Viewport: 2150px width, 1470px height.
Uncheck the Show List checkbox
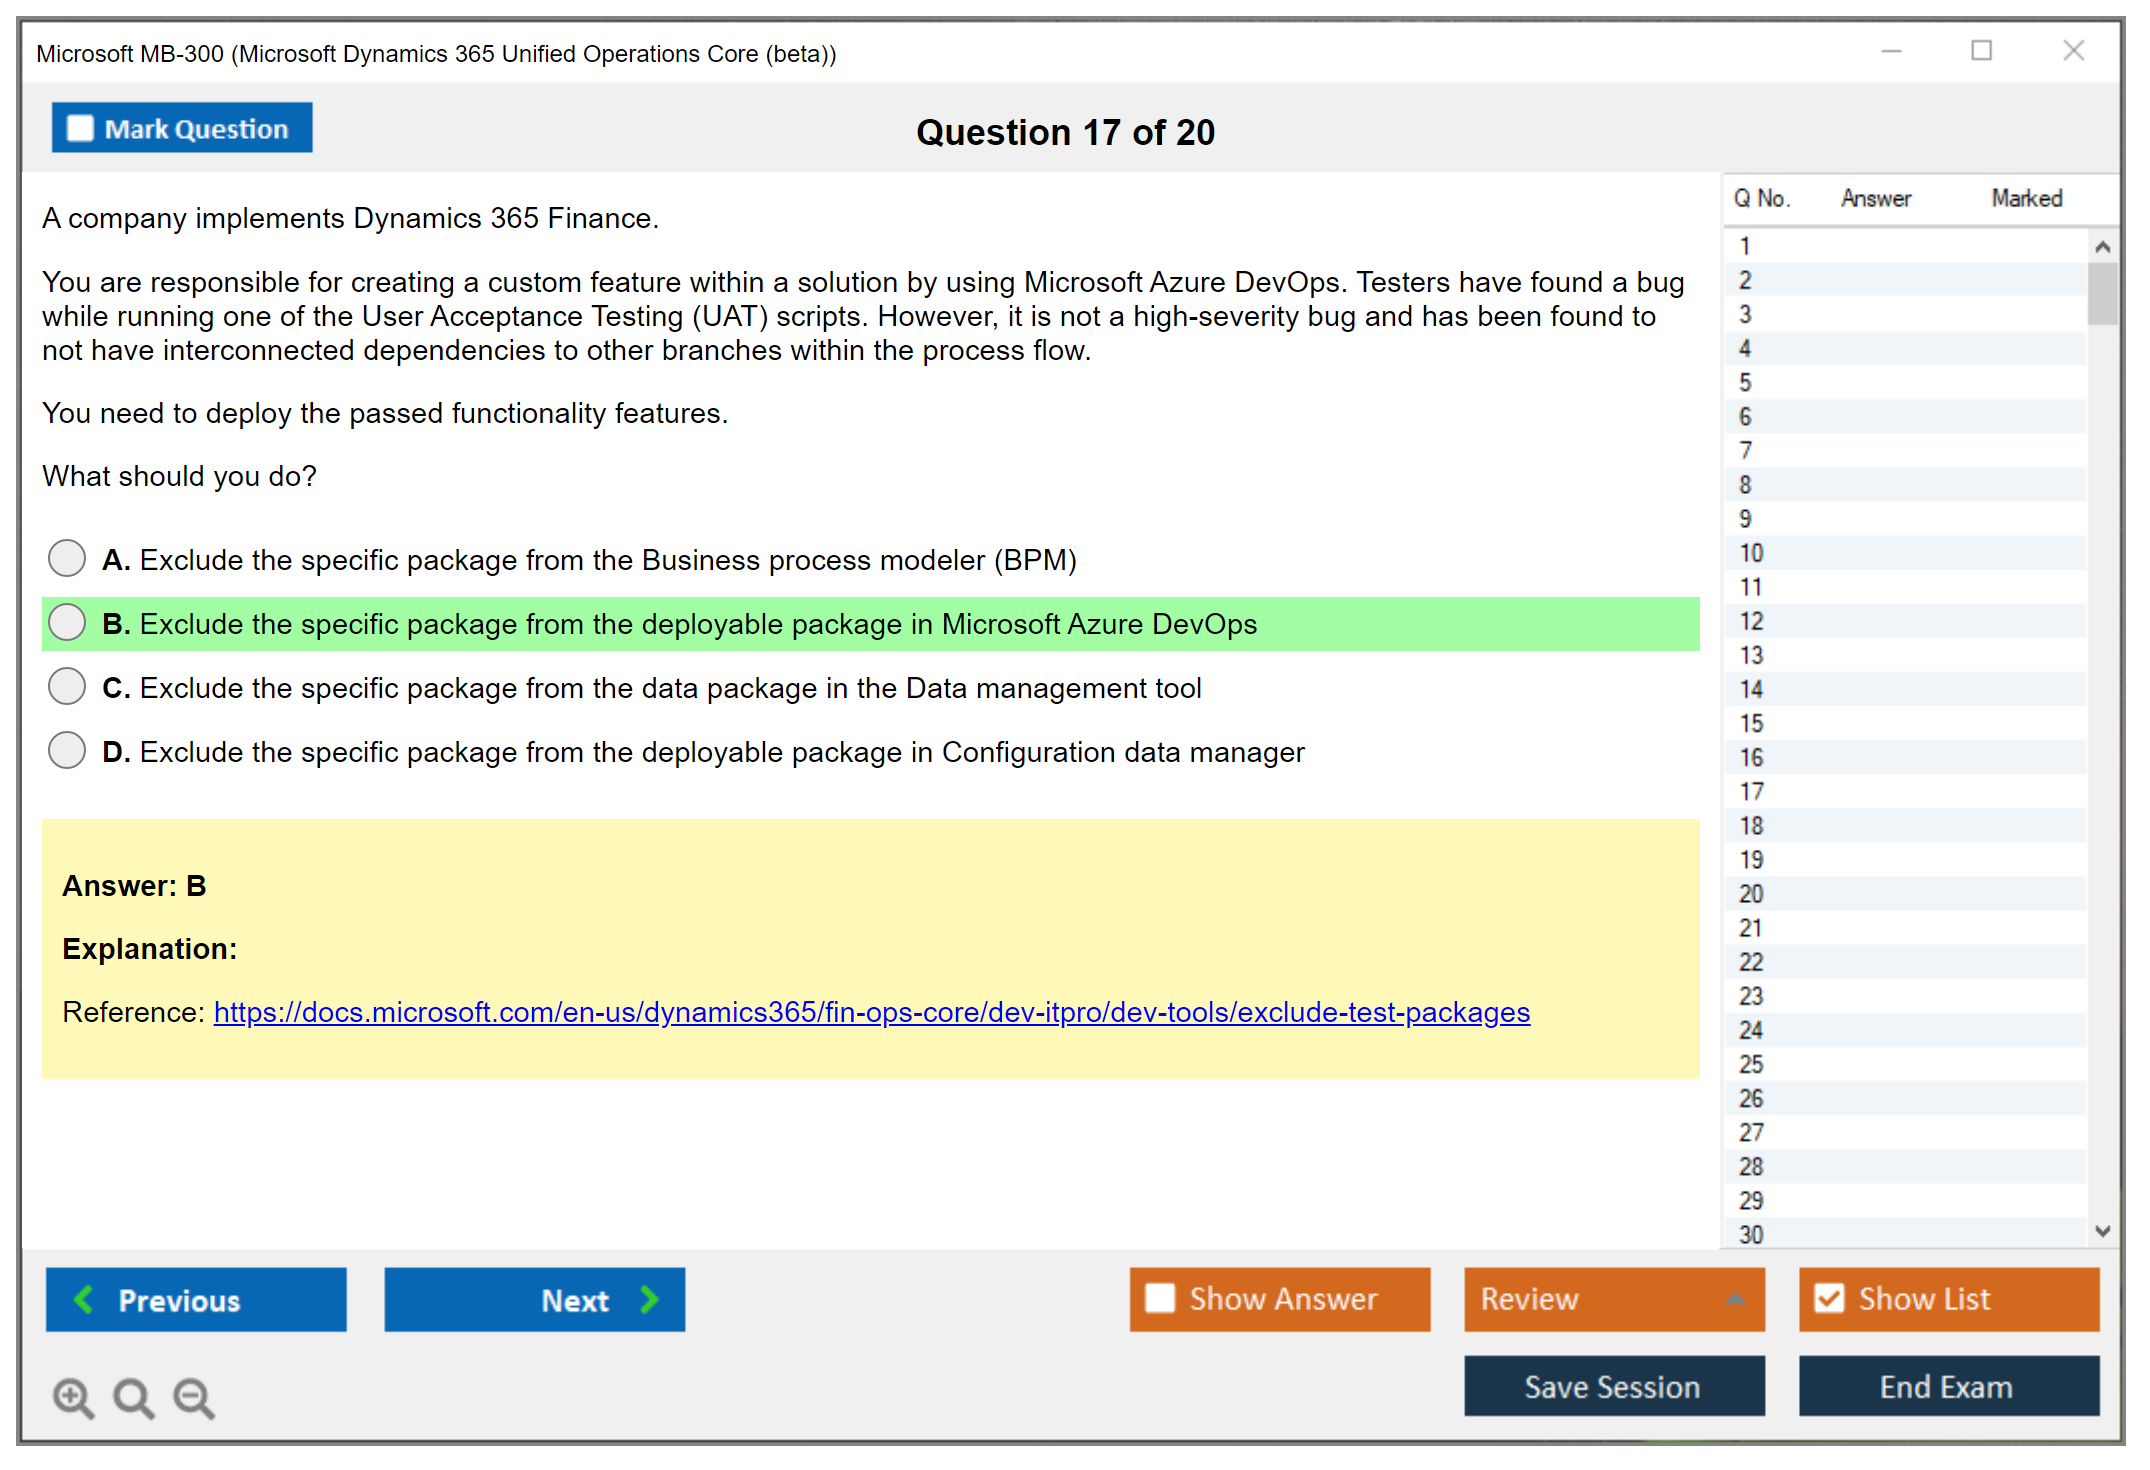(x=1829, y=1298)
